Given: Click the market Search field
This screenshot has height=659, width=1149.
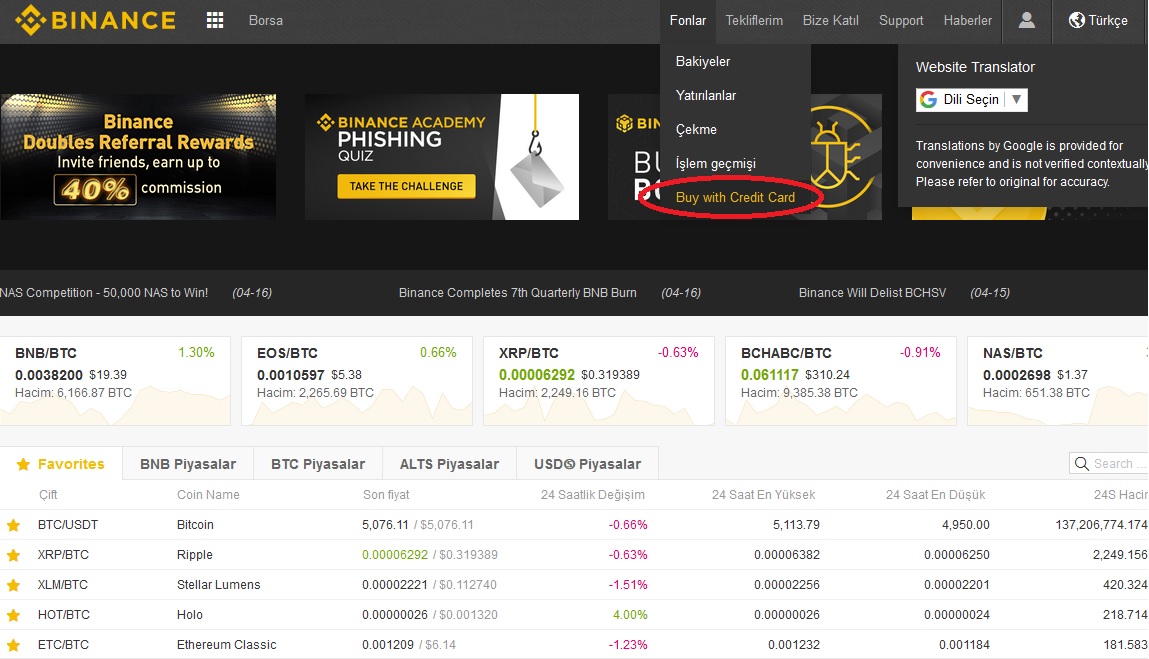Looking at the screenshot, I should 1109,463.
